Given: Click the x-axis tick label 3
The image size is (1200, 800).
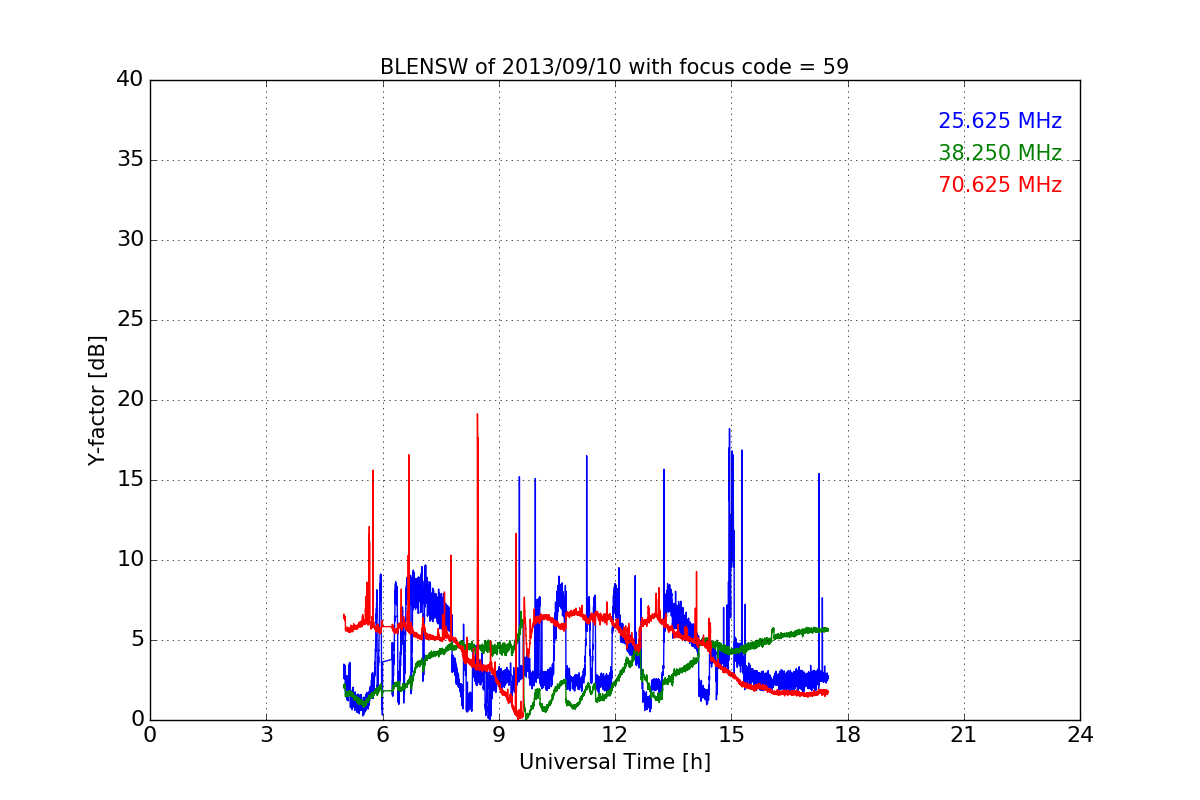Looking at the screenshot, I should [266, 734].
